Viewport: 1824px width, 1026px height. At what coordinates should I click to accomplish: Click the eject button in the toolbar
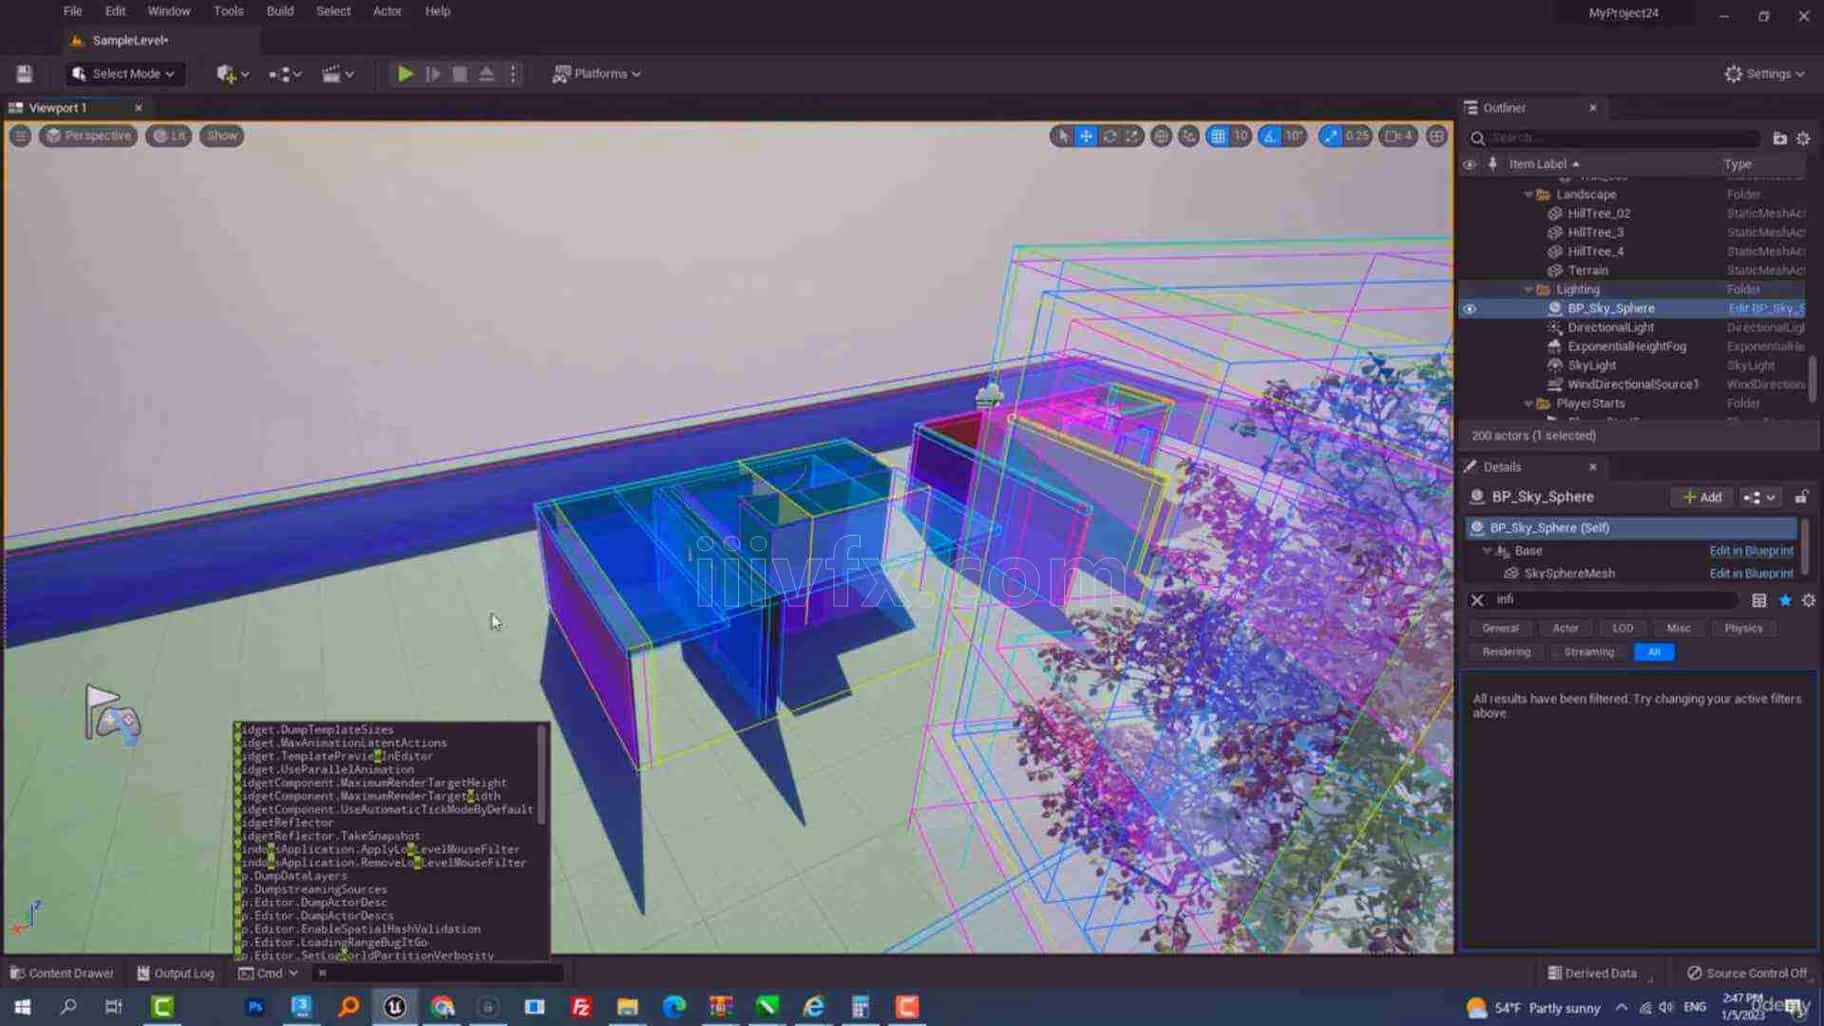tap(487, 74)
